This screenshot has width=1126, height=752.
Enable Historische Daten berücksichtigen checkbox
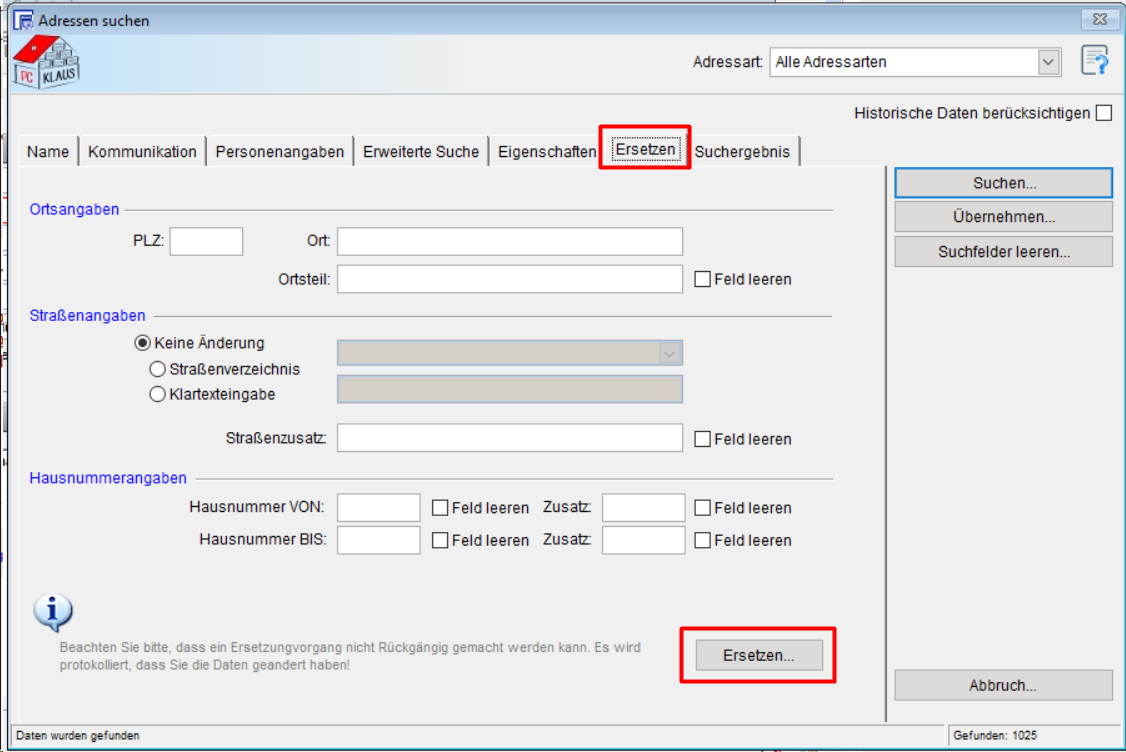click(x=1103, y=113)
